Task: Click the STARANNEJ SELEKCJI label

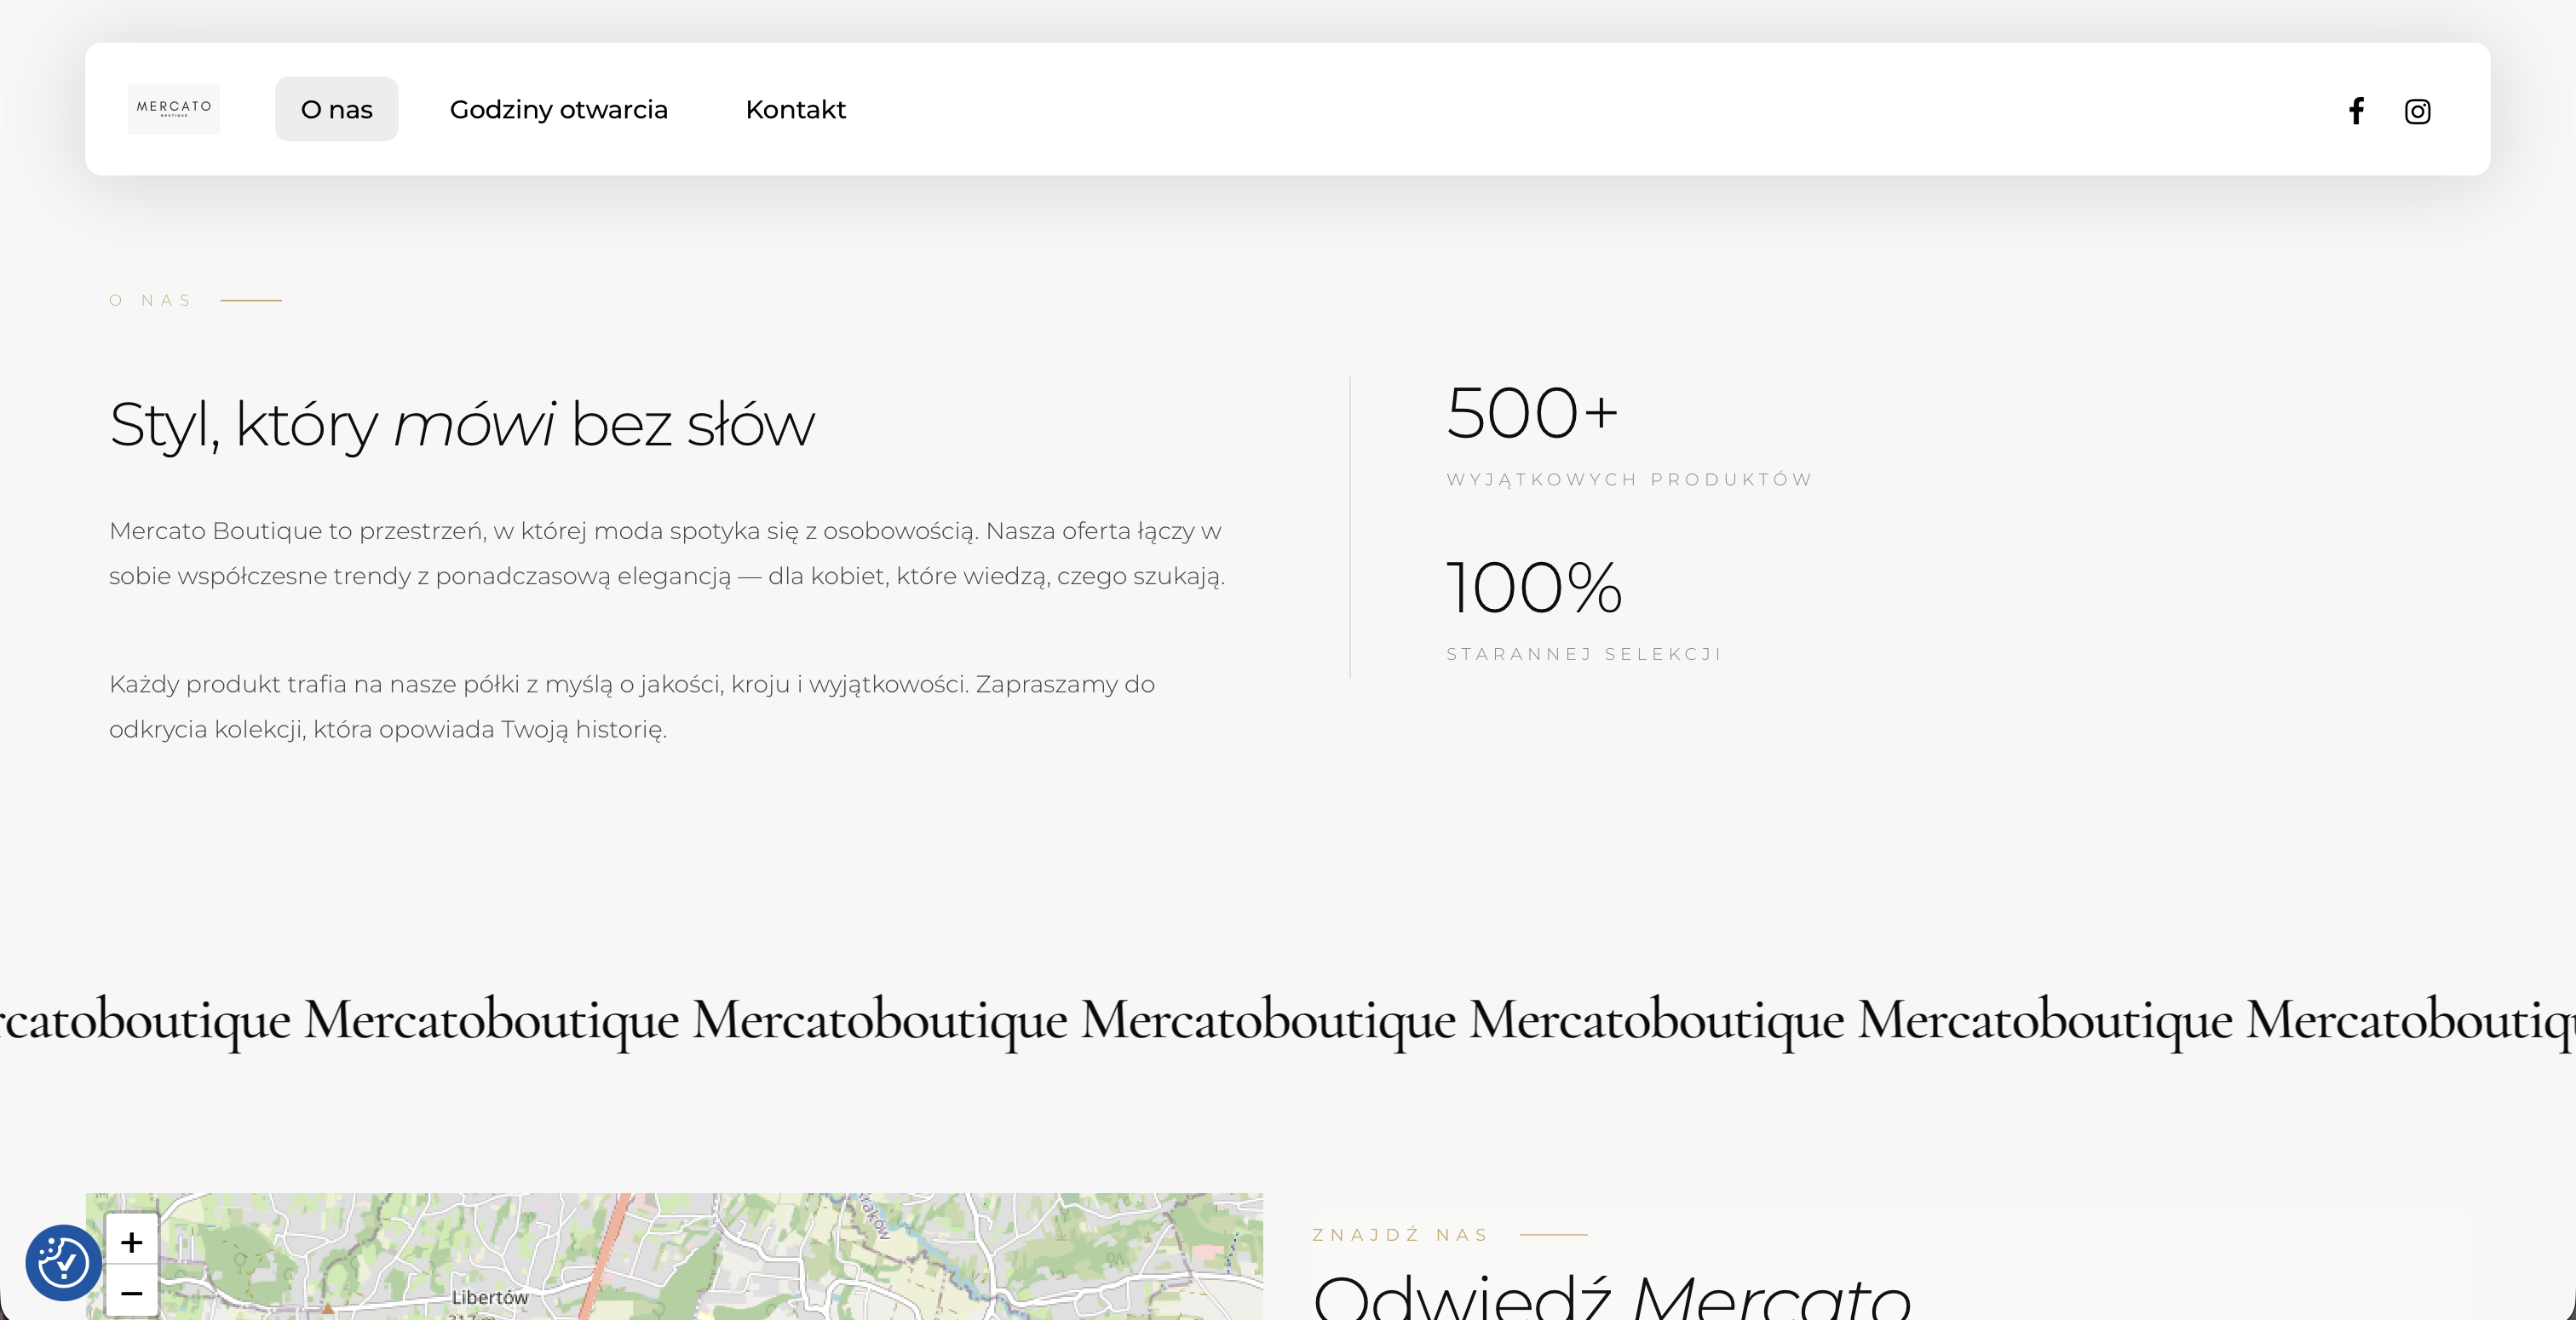Action: [1583, 654]
